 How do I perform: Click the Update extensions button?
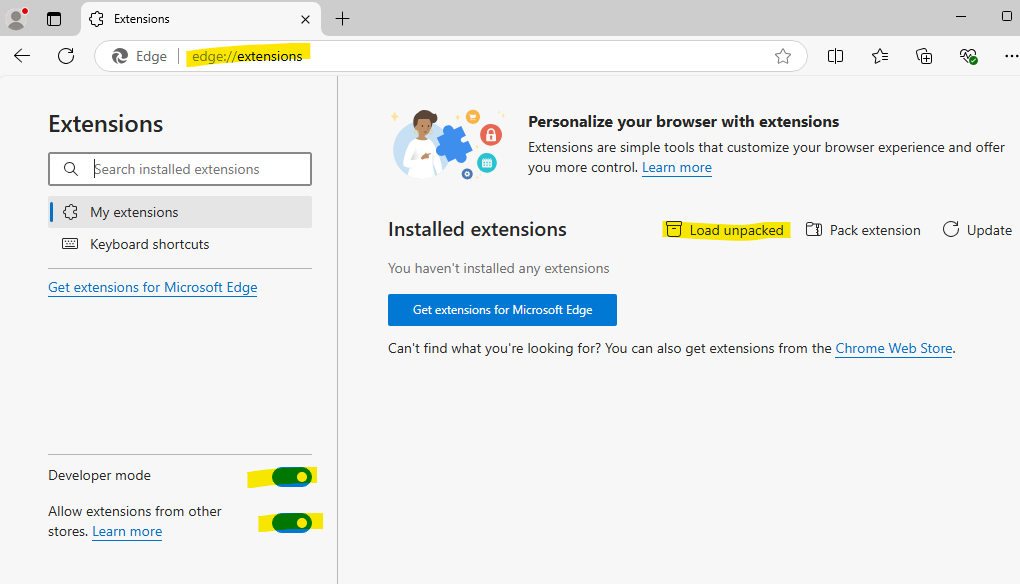click(977, 230)
